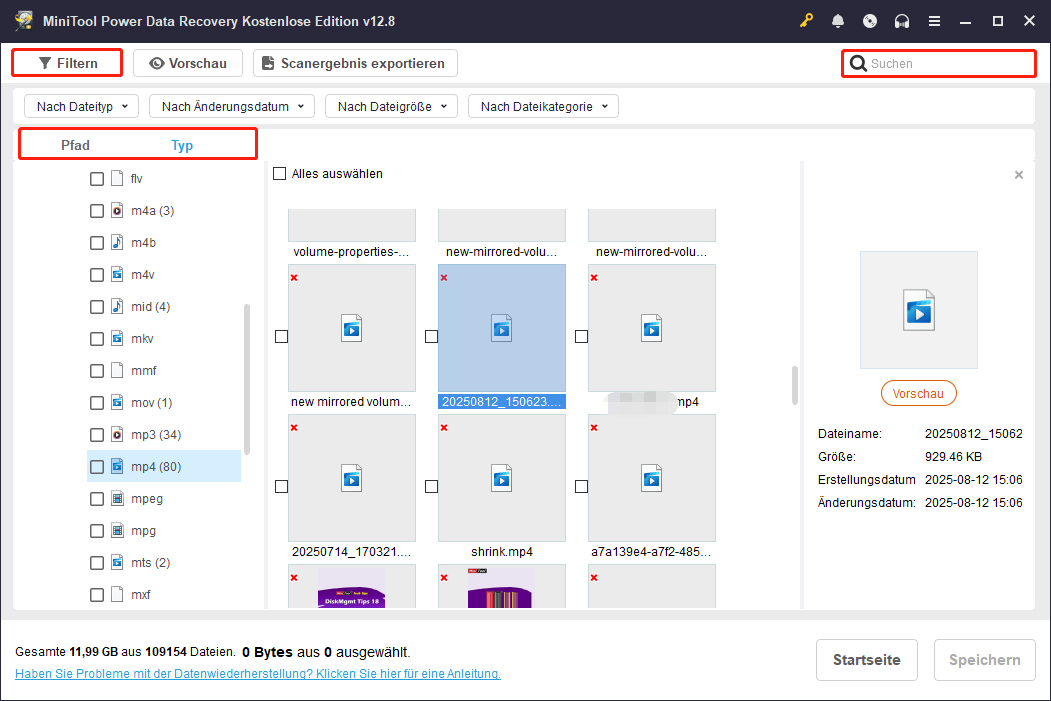The height and width of the screenshot is (701, 1051).
Task: Switch to the Pfad tab
Action: (75, 145)
